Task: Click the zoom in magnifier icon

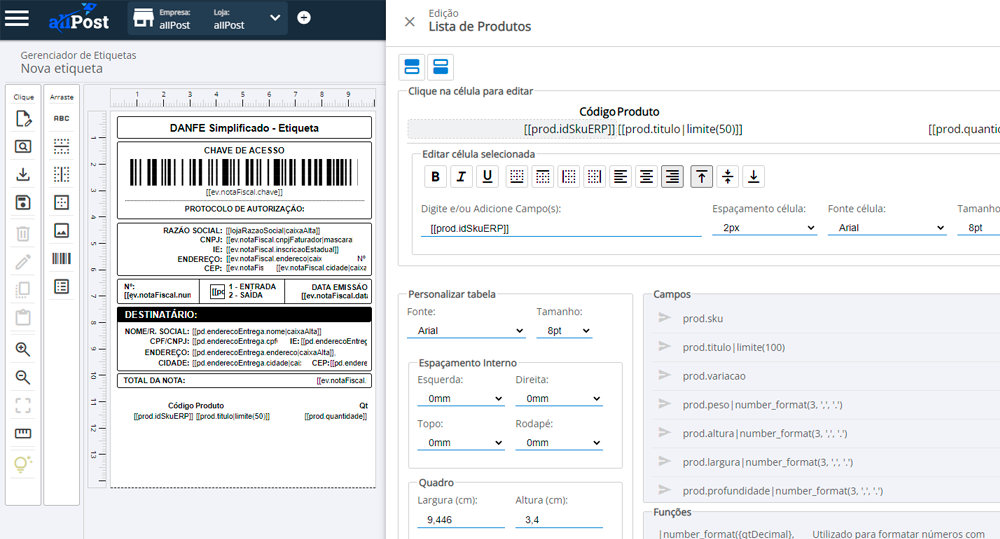Action: tap(23, 350)
